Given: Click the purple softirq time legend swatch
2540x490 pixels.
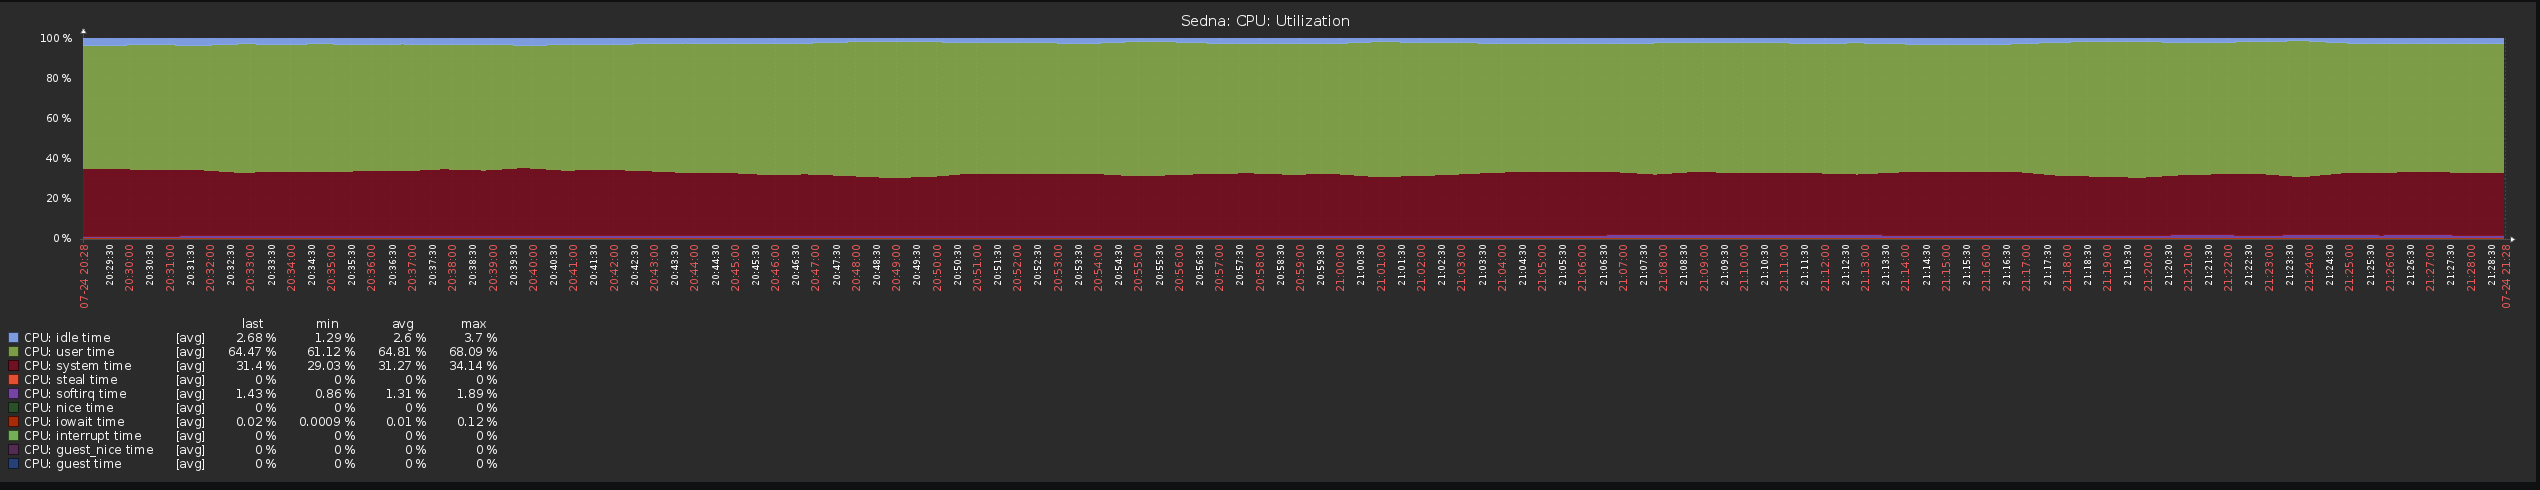Looking at the screenshot, I should [x=13, y=394].
